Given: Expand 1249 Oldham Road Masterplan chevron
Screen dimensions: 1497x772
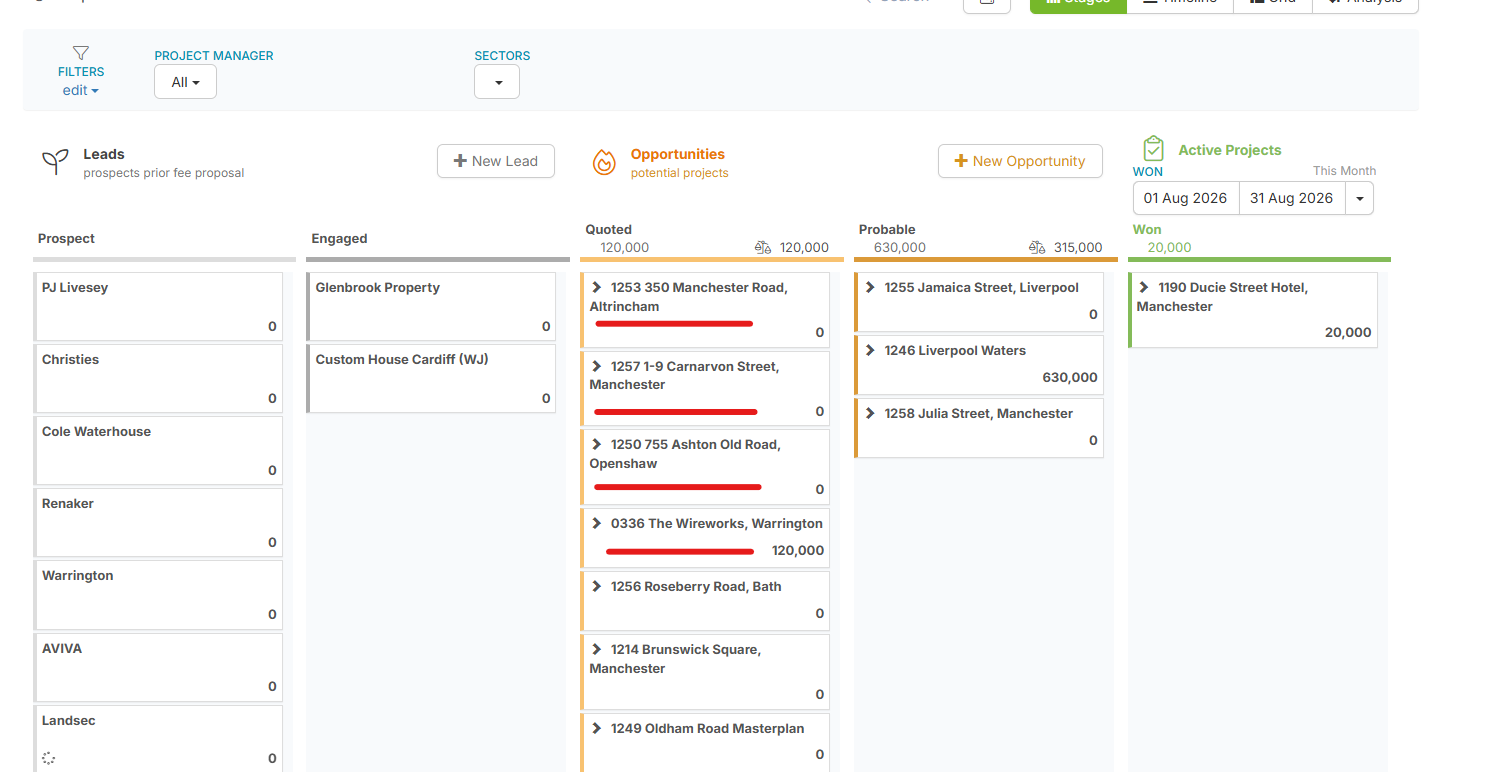Looking at the screenshot, I should (x=597, y=728).
